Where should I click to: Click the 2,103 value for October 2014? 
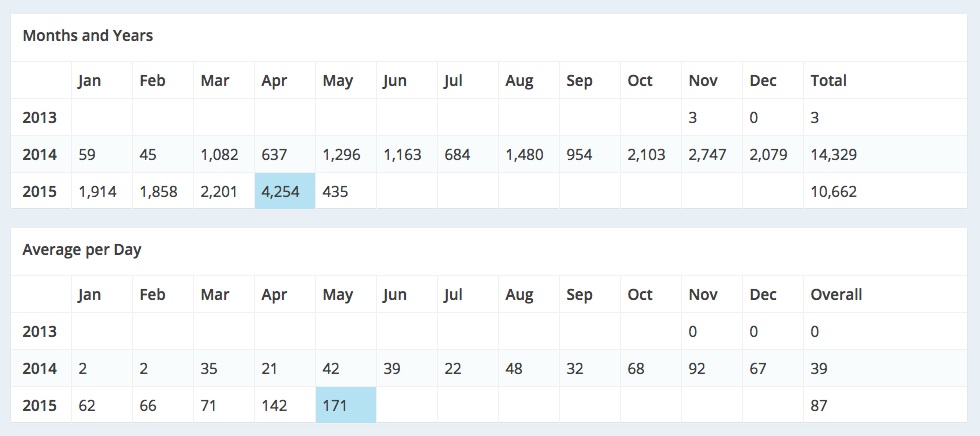[x=648, y=155]
